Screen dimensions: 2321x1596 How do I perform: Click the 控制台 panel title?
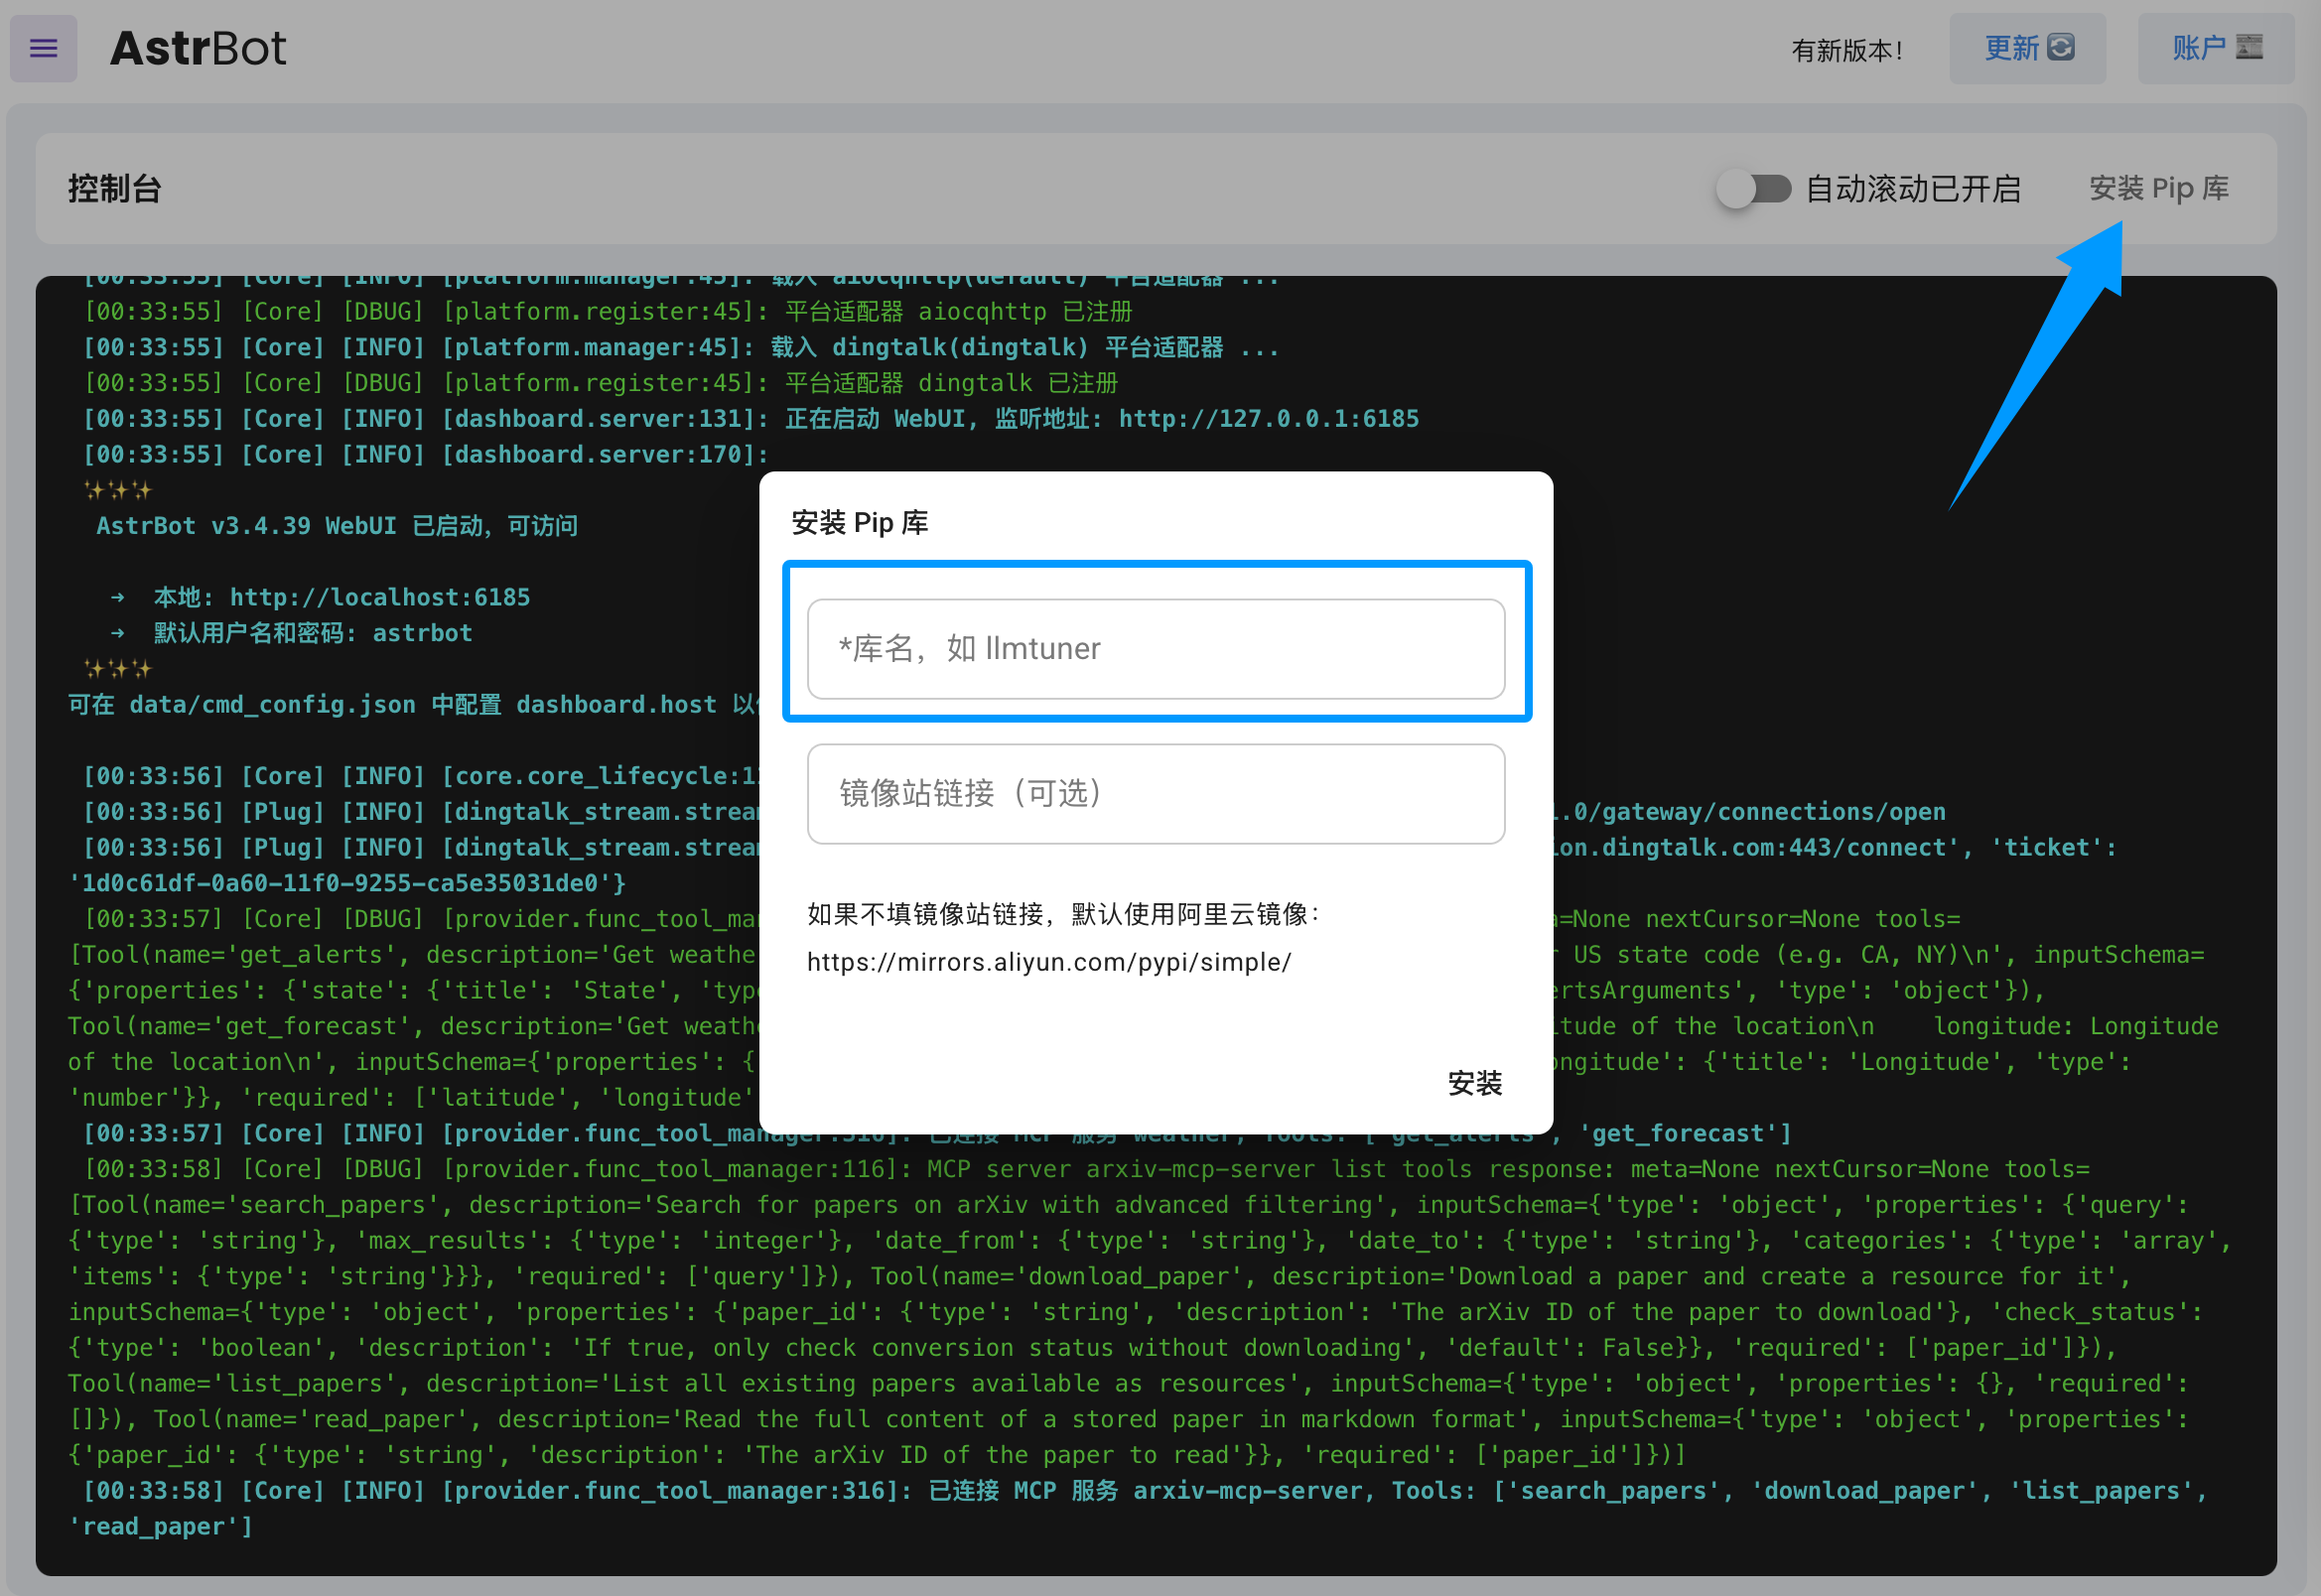(114, 188)
